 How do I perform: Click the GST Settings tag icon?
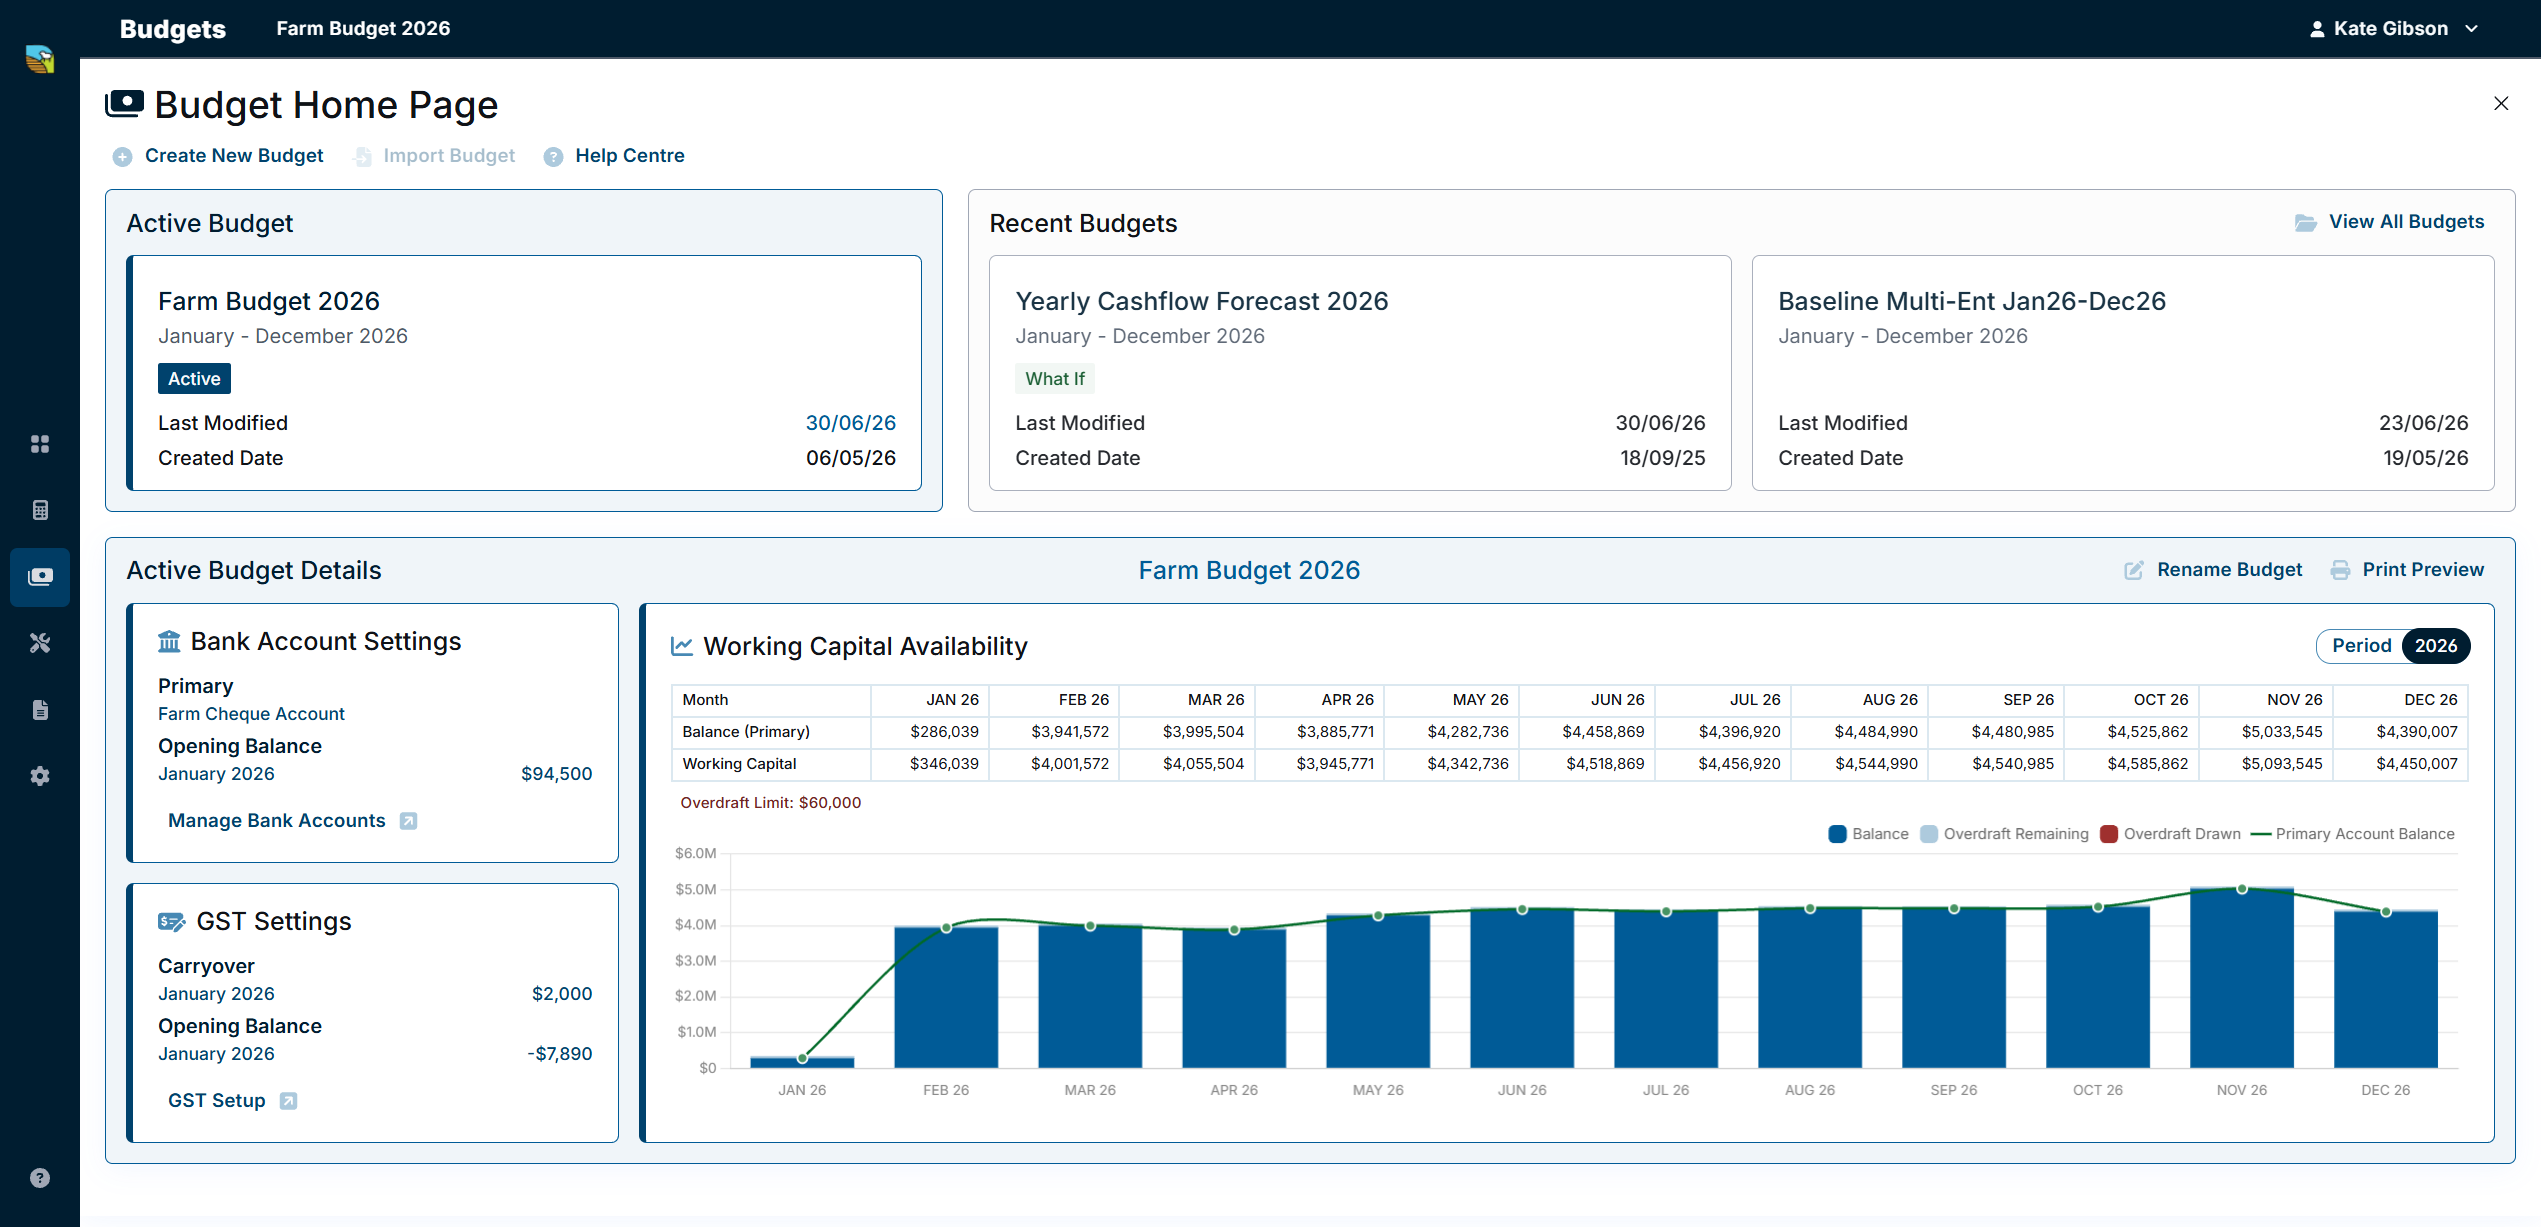pyautogui.click(x=171, y=922)
